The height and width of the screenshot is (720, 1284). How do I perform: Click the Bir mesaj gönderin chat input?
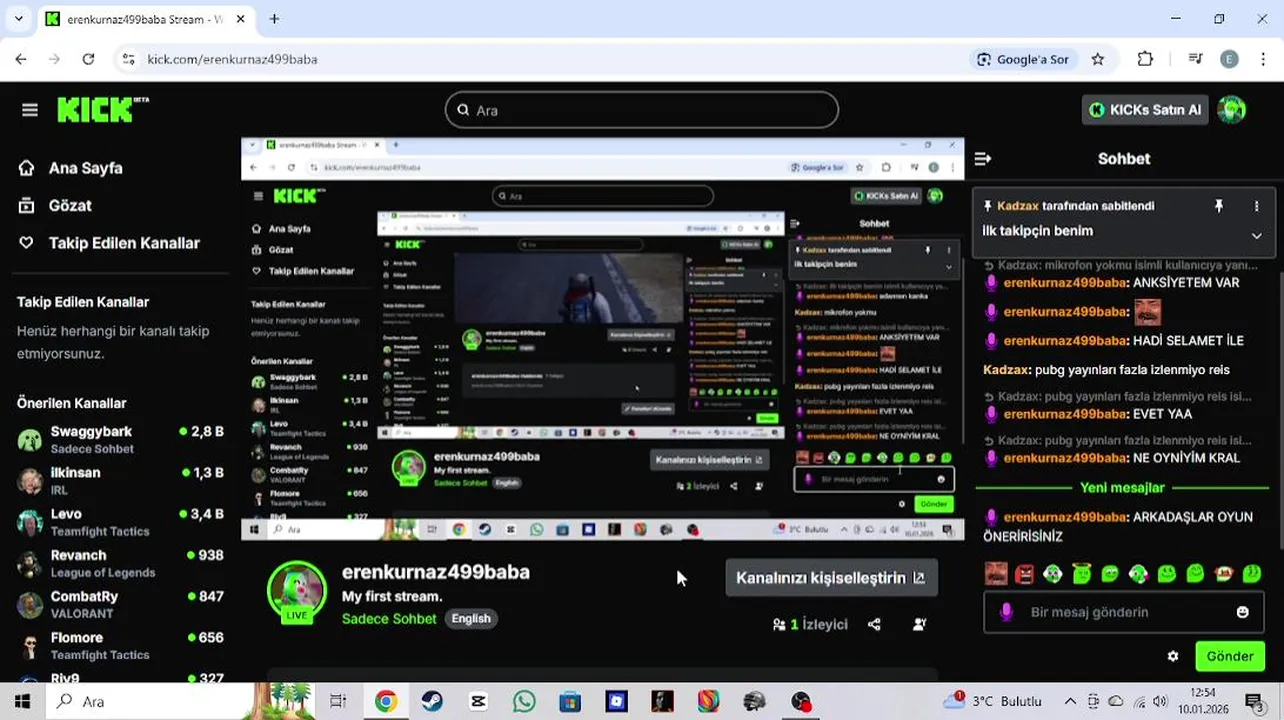click(x=1124, y=612)
